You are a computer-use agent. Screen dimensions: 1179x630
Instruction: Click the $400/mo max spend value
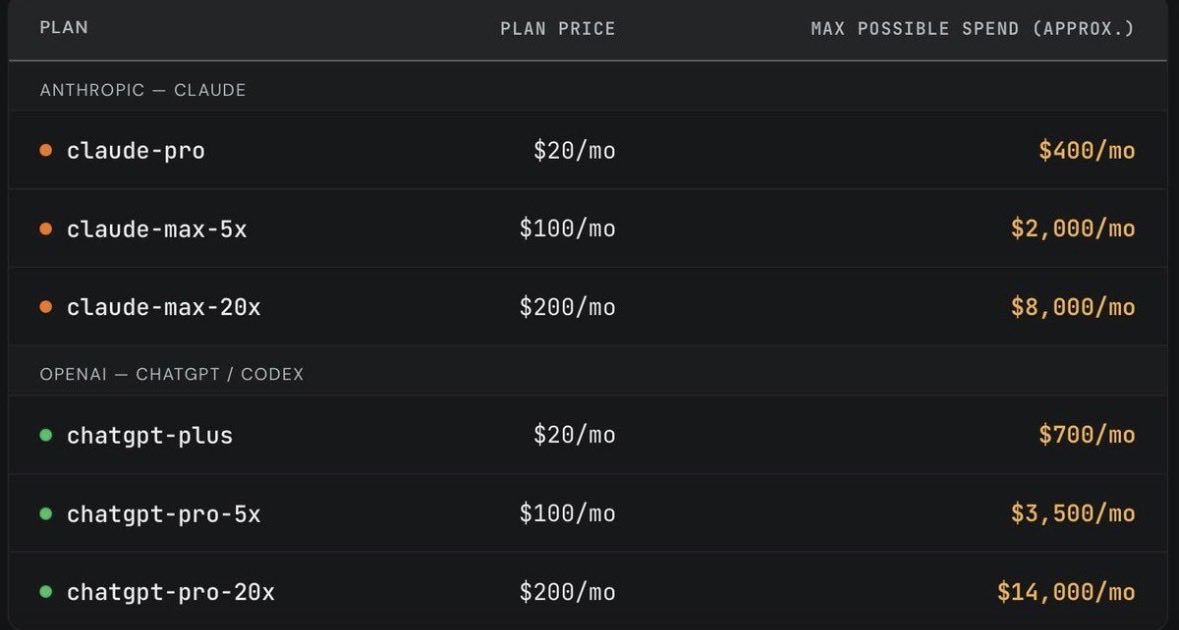click(1087, 151)
